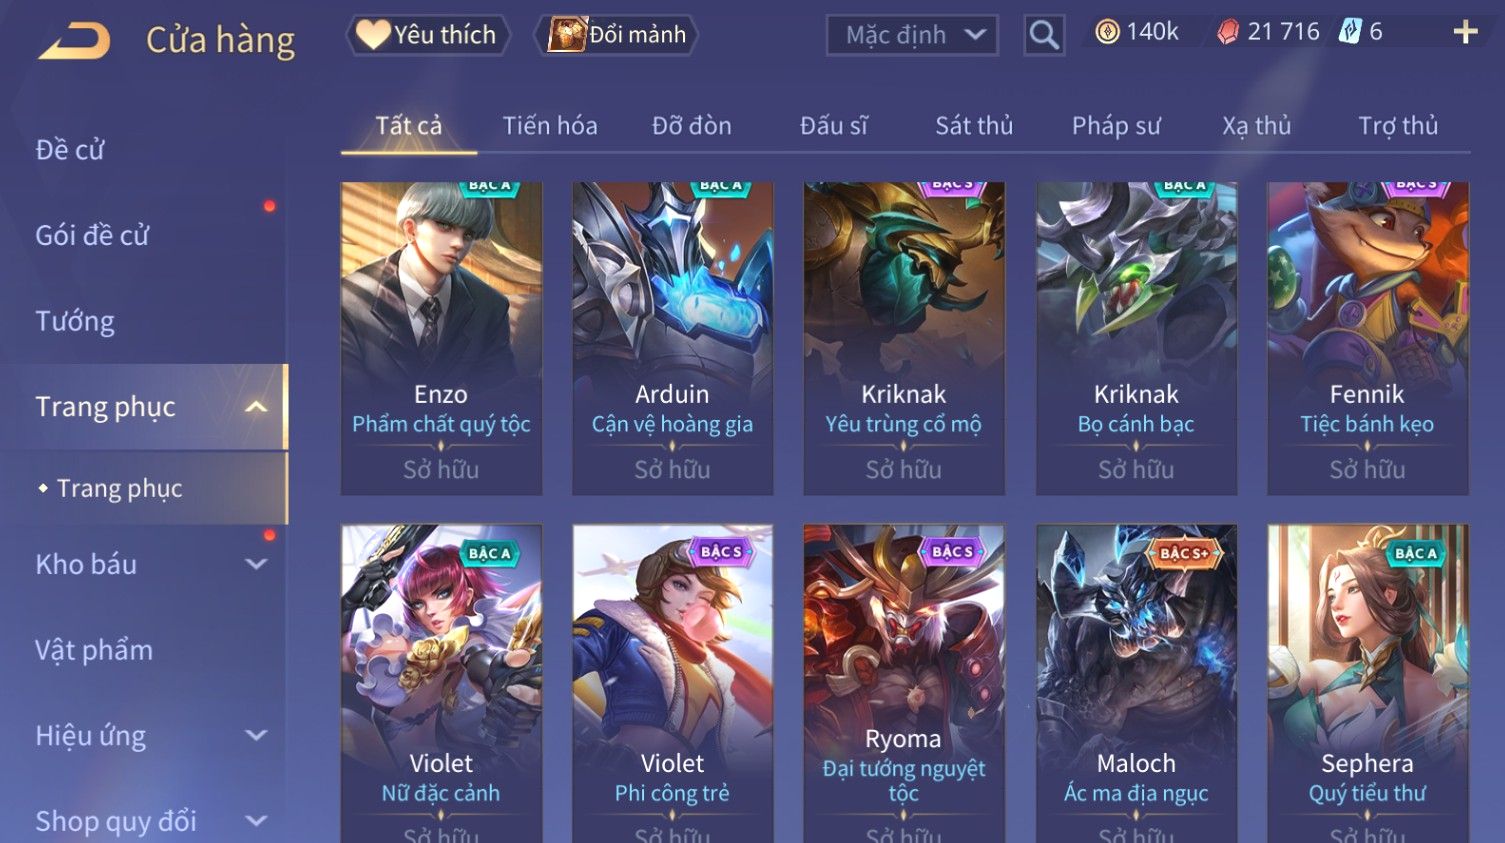Click the plus icon to add currency
Viewport: 1505px width, 843px height.
1465,33
